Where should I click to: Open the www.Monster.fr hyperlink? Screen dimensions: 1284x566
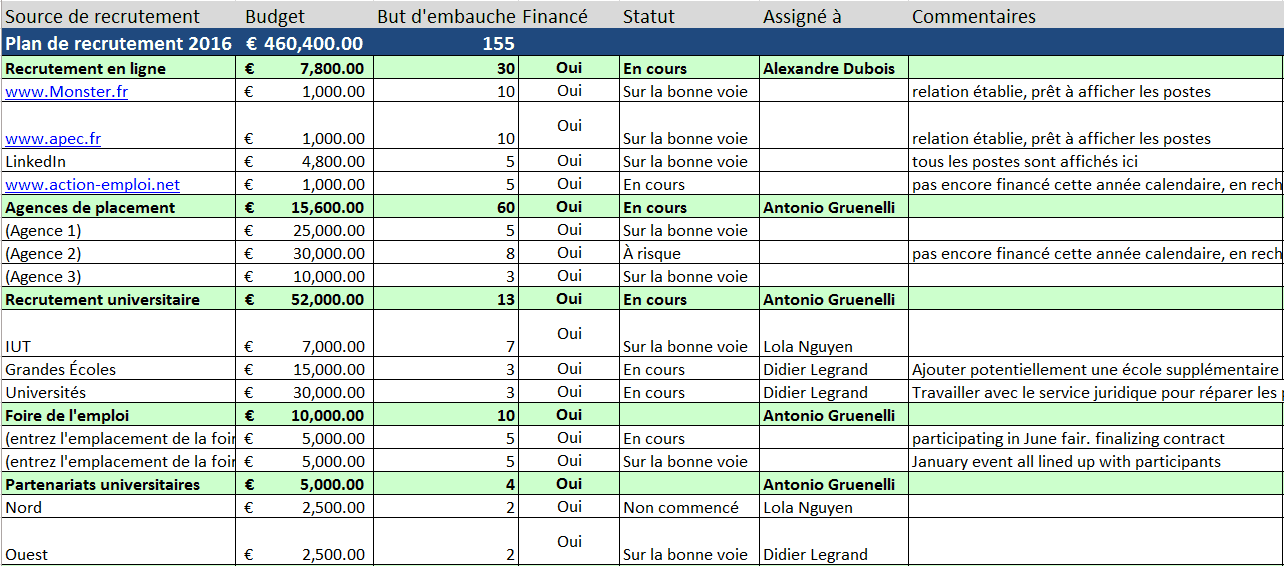pyautogui.click(x=66, y=92)
